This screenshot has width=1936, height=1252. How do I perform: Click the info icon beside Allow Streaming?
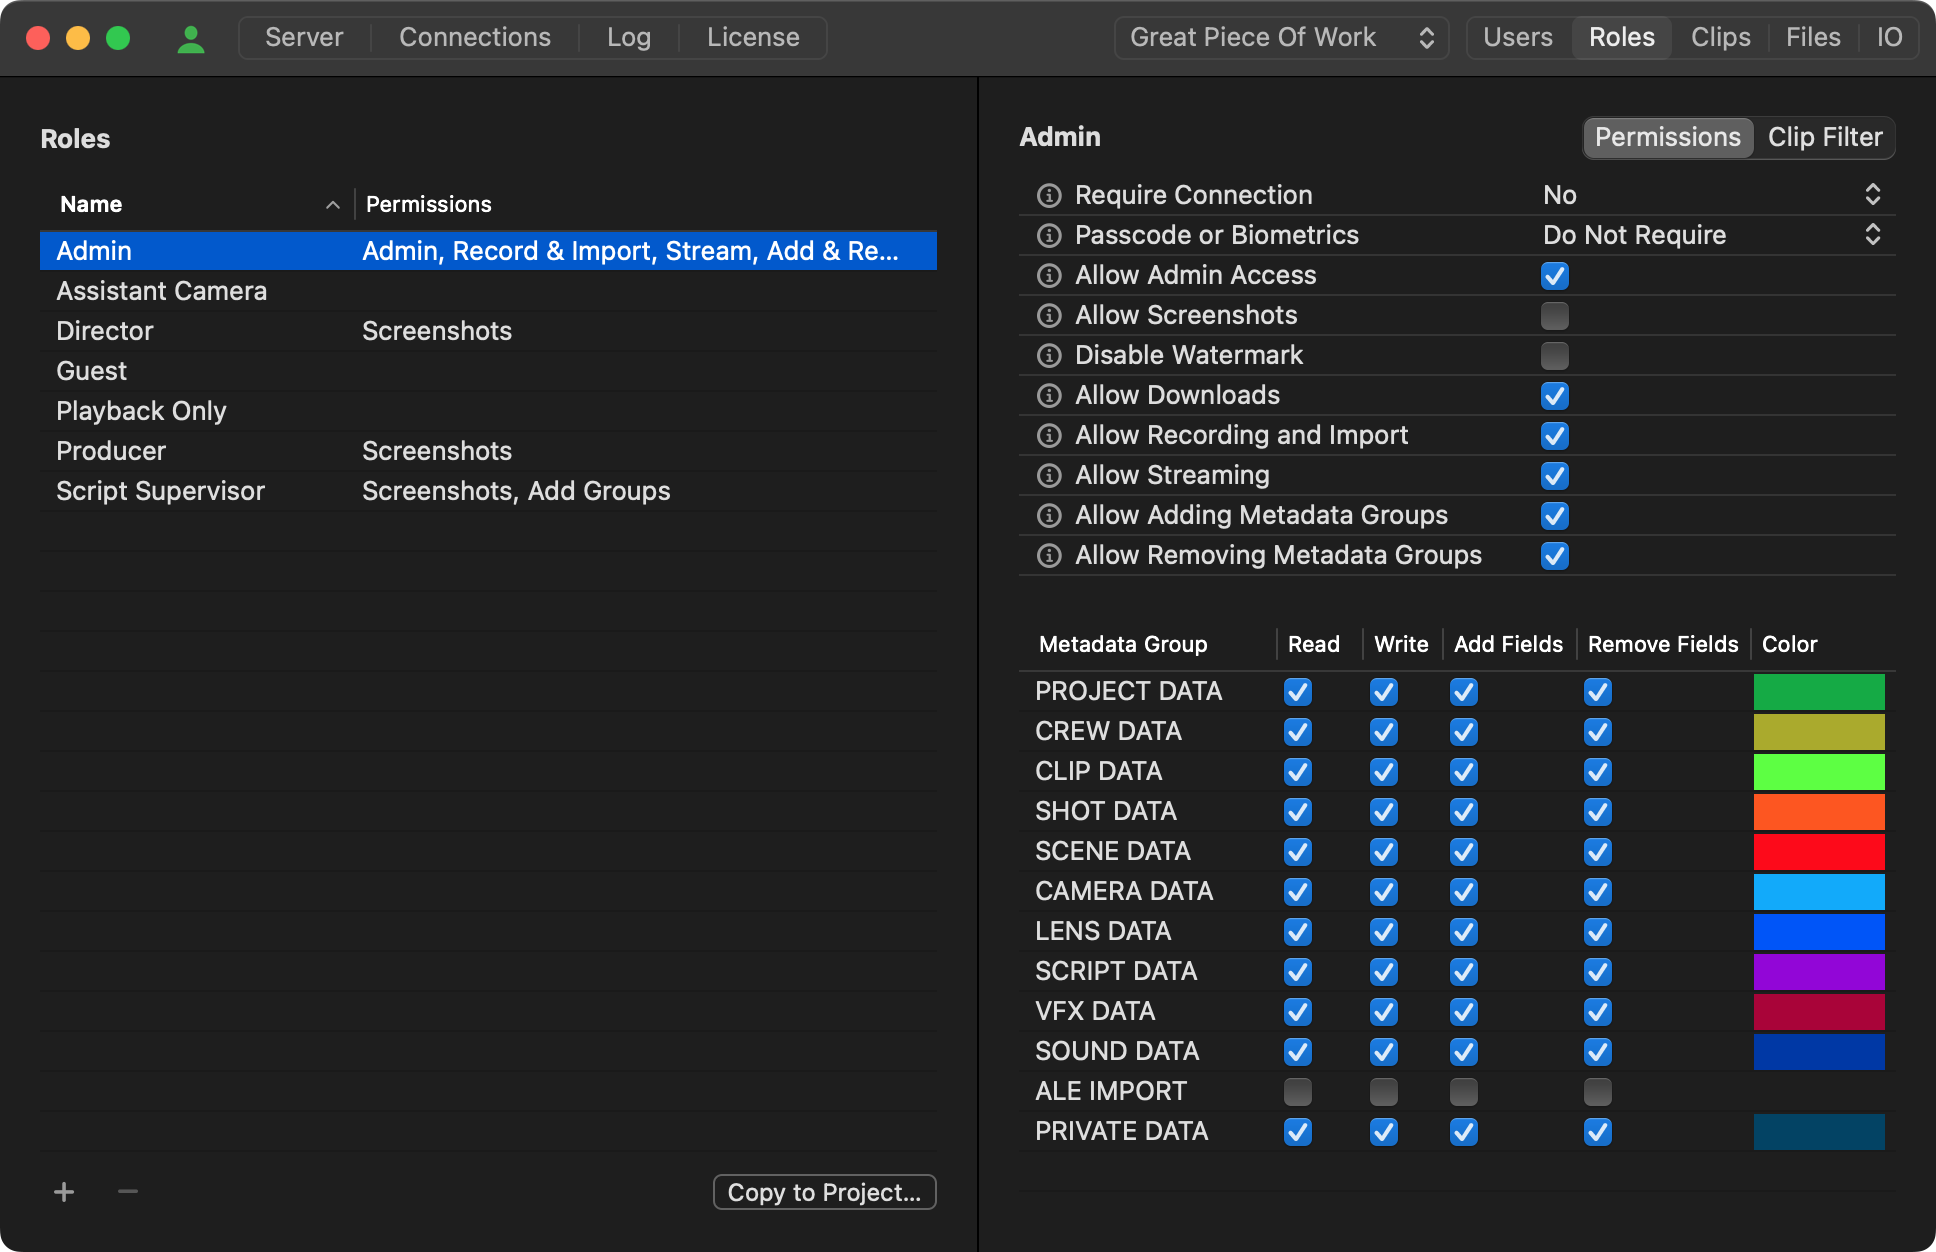click(1048, 475)
